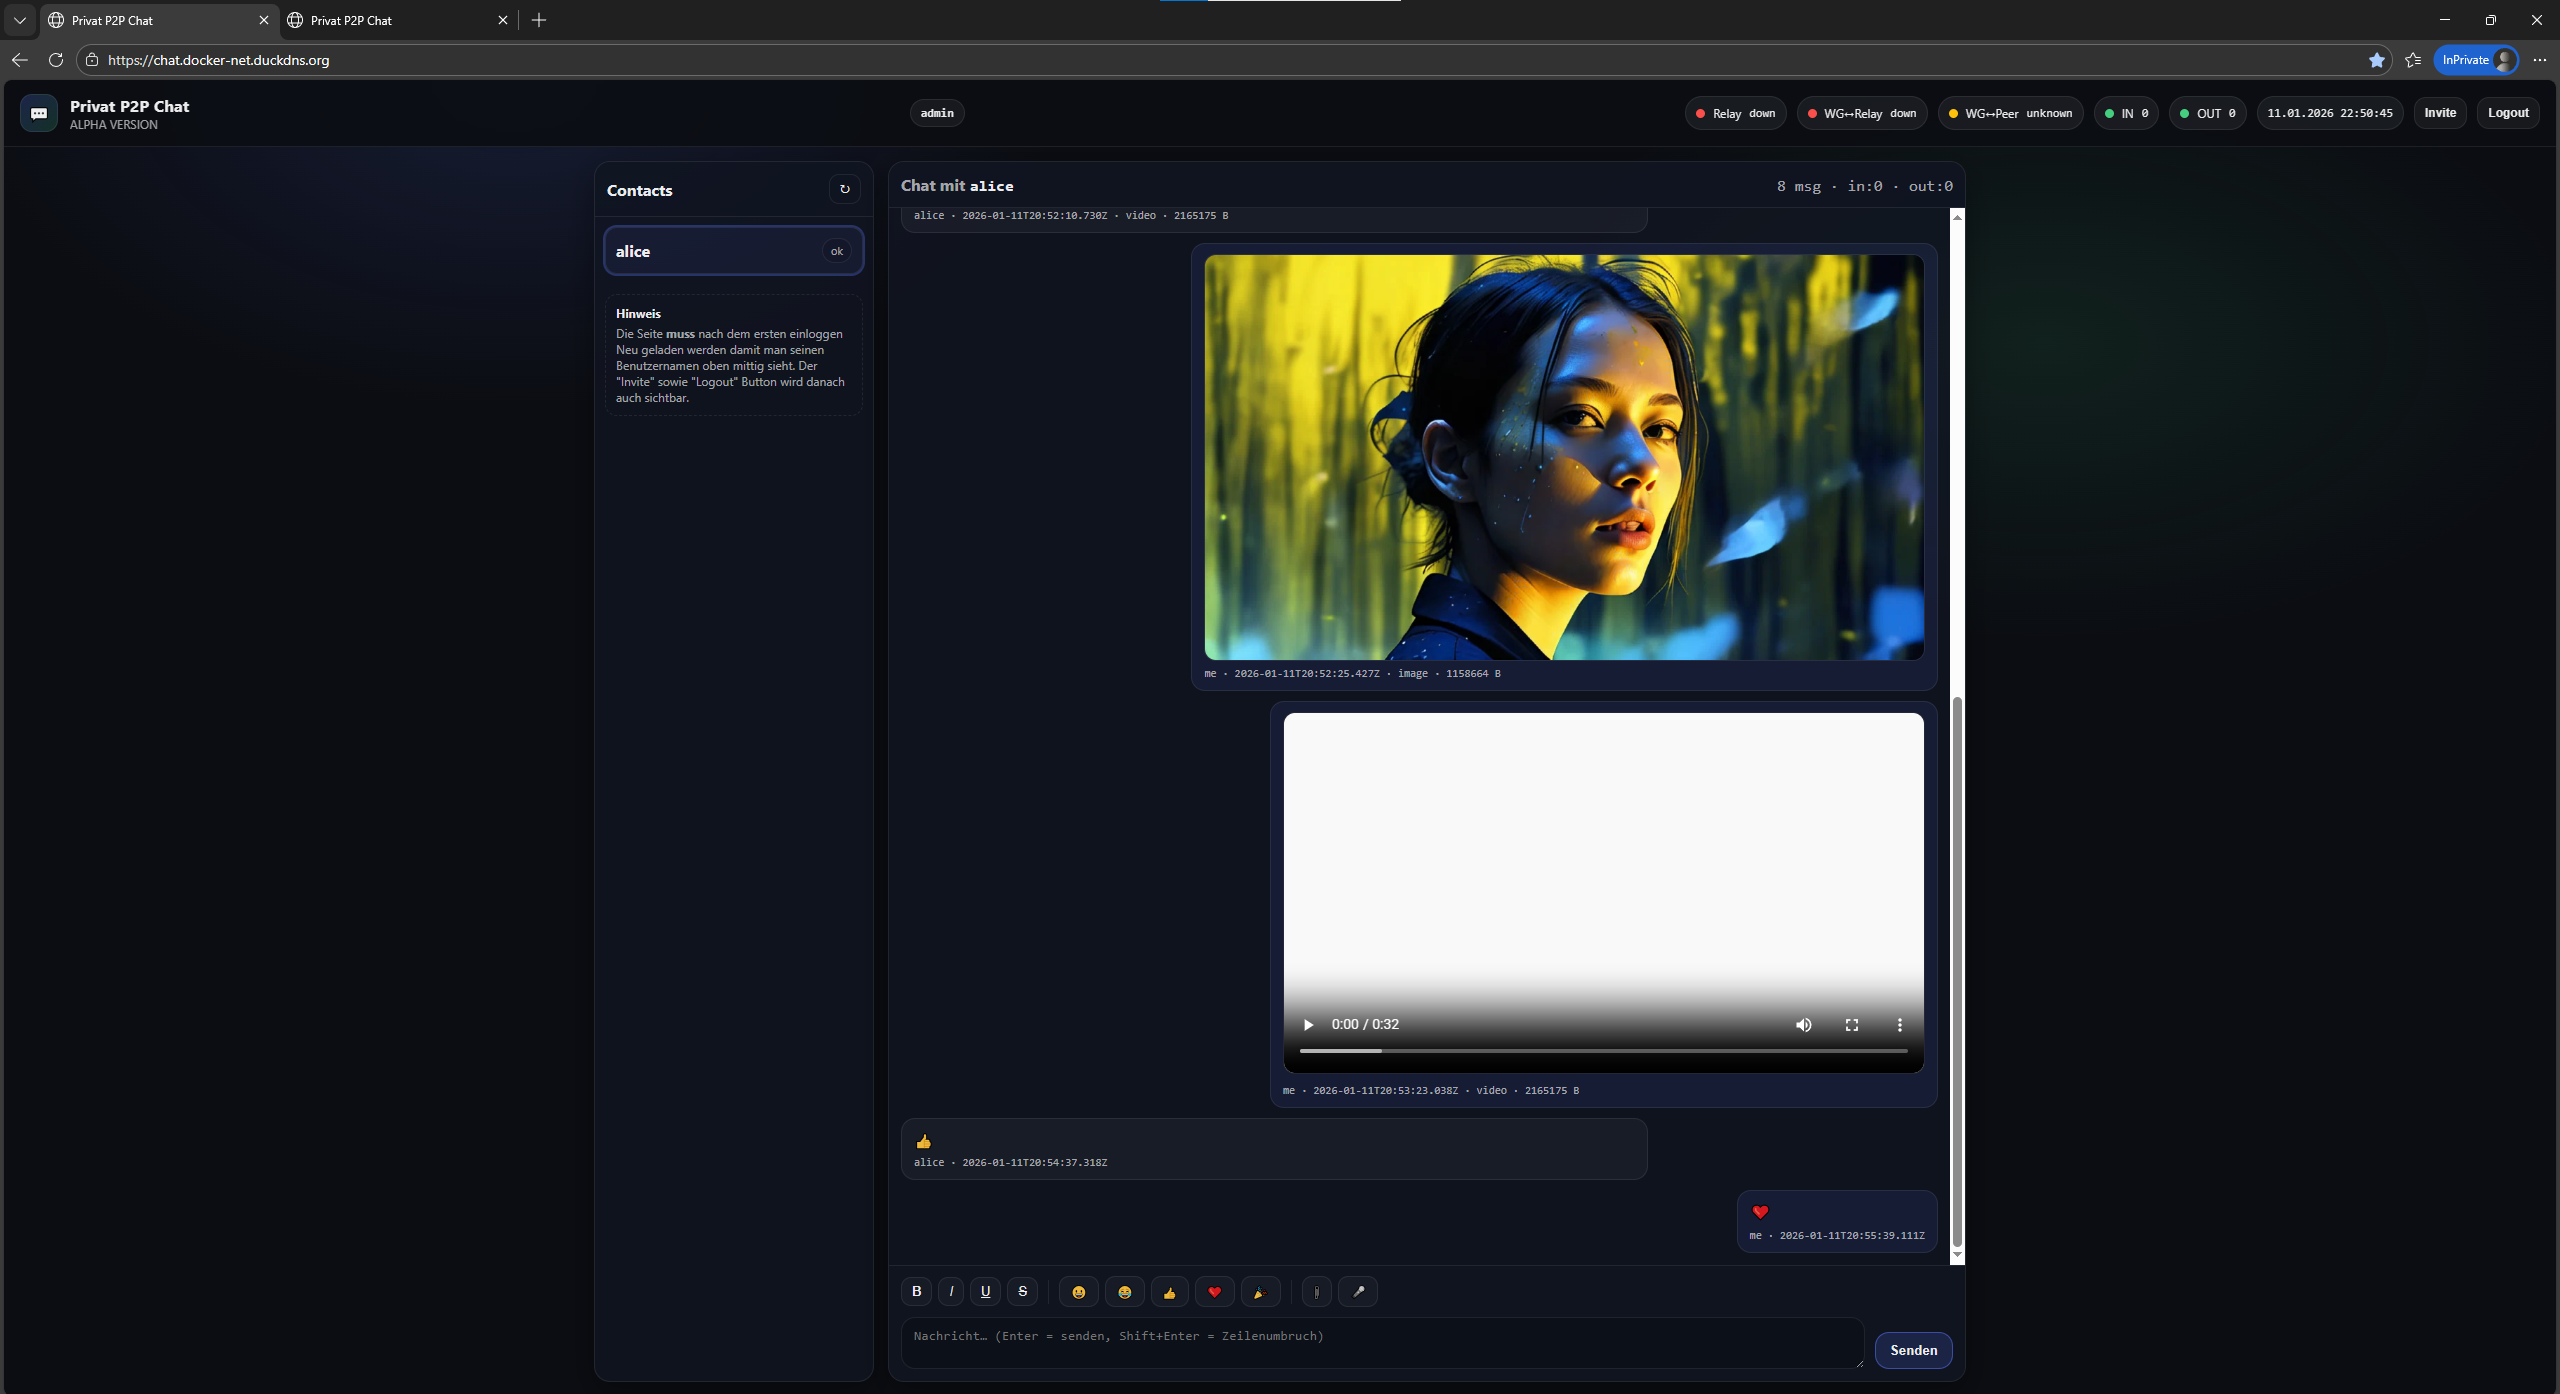Click the Senden button

coord(1912,1350)
